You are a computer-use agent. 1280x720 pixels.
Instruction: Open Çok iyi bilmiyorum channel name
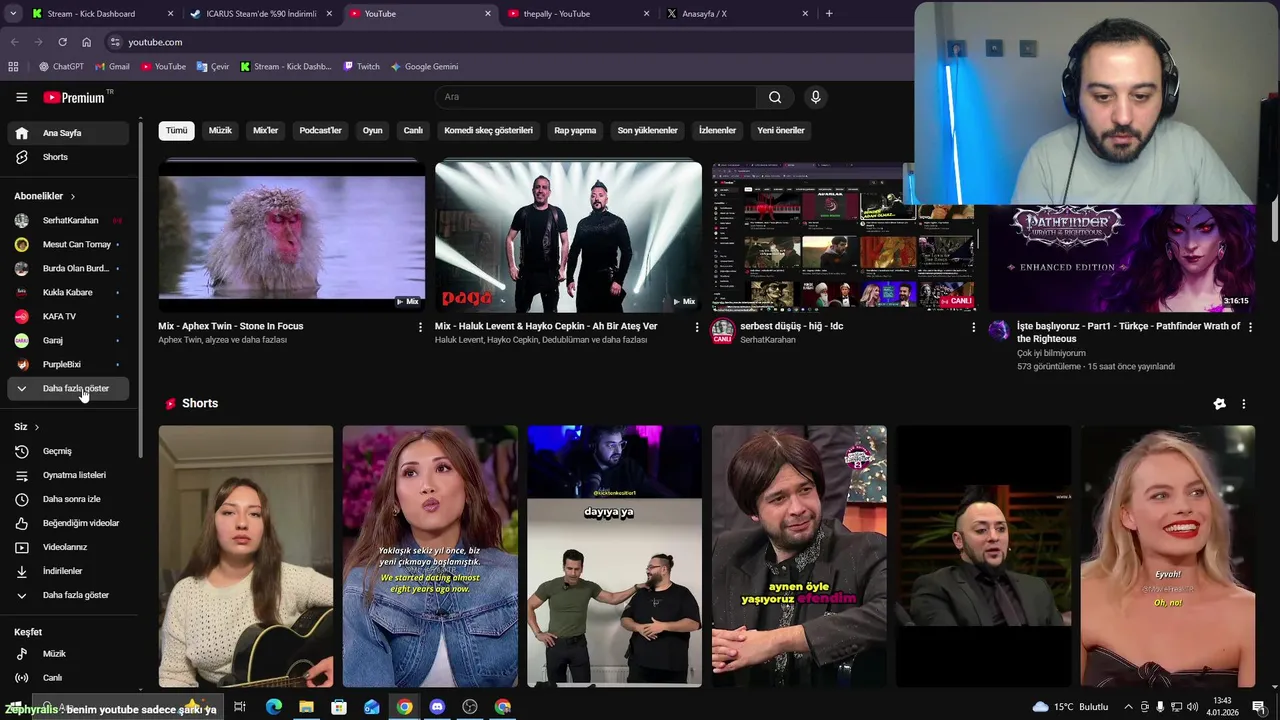click(x=1051, y=353)
